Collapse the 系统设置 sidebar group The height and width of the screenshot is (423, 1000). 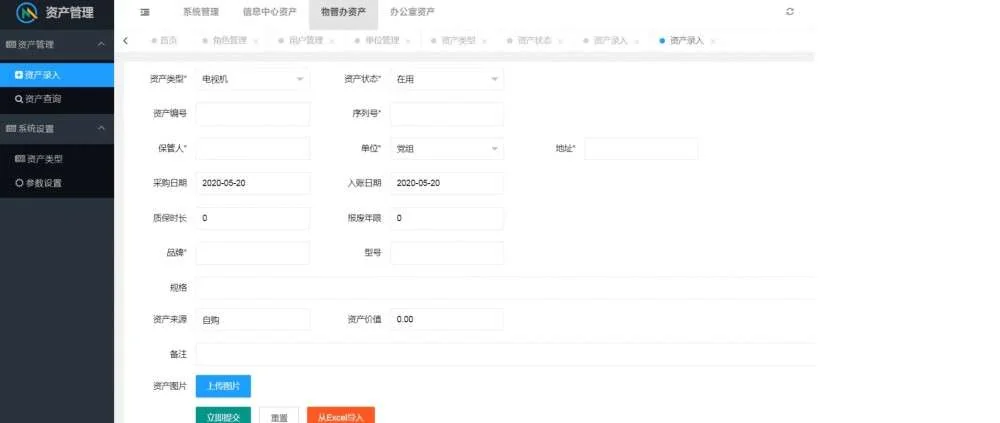click(x=100, y=129)
